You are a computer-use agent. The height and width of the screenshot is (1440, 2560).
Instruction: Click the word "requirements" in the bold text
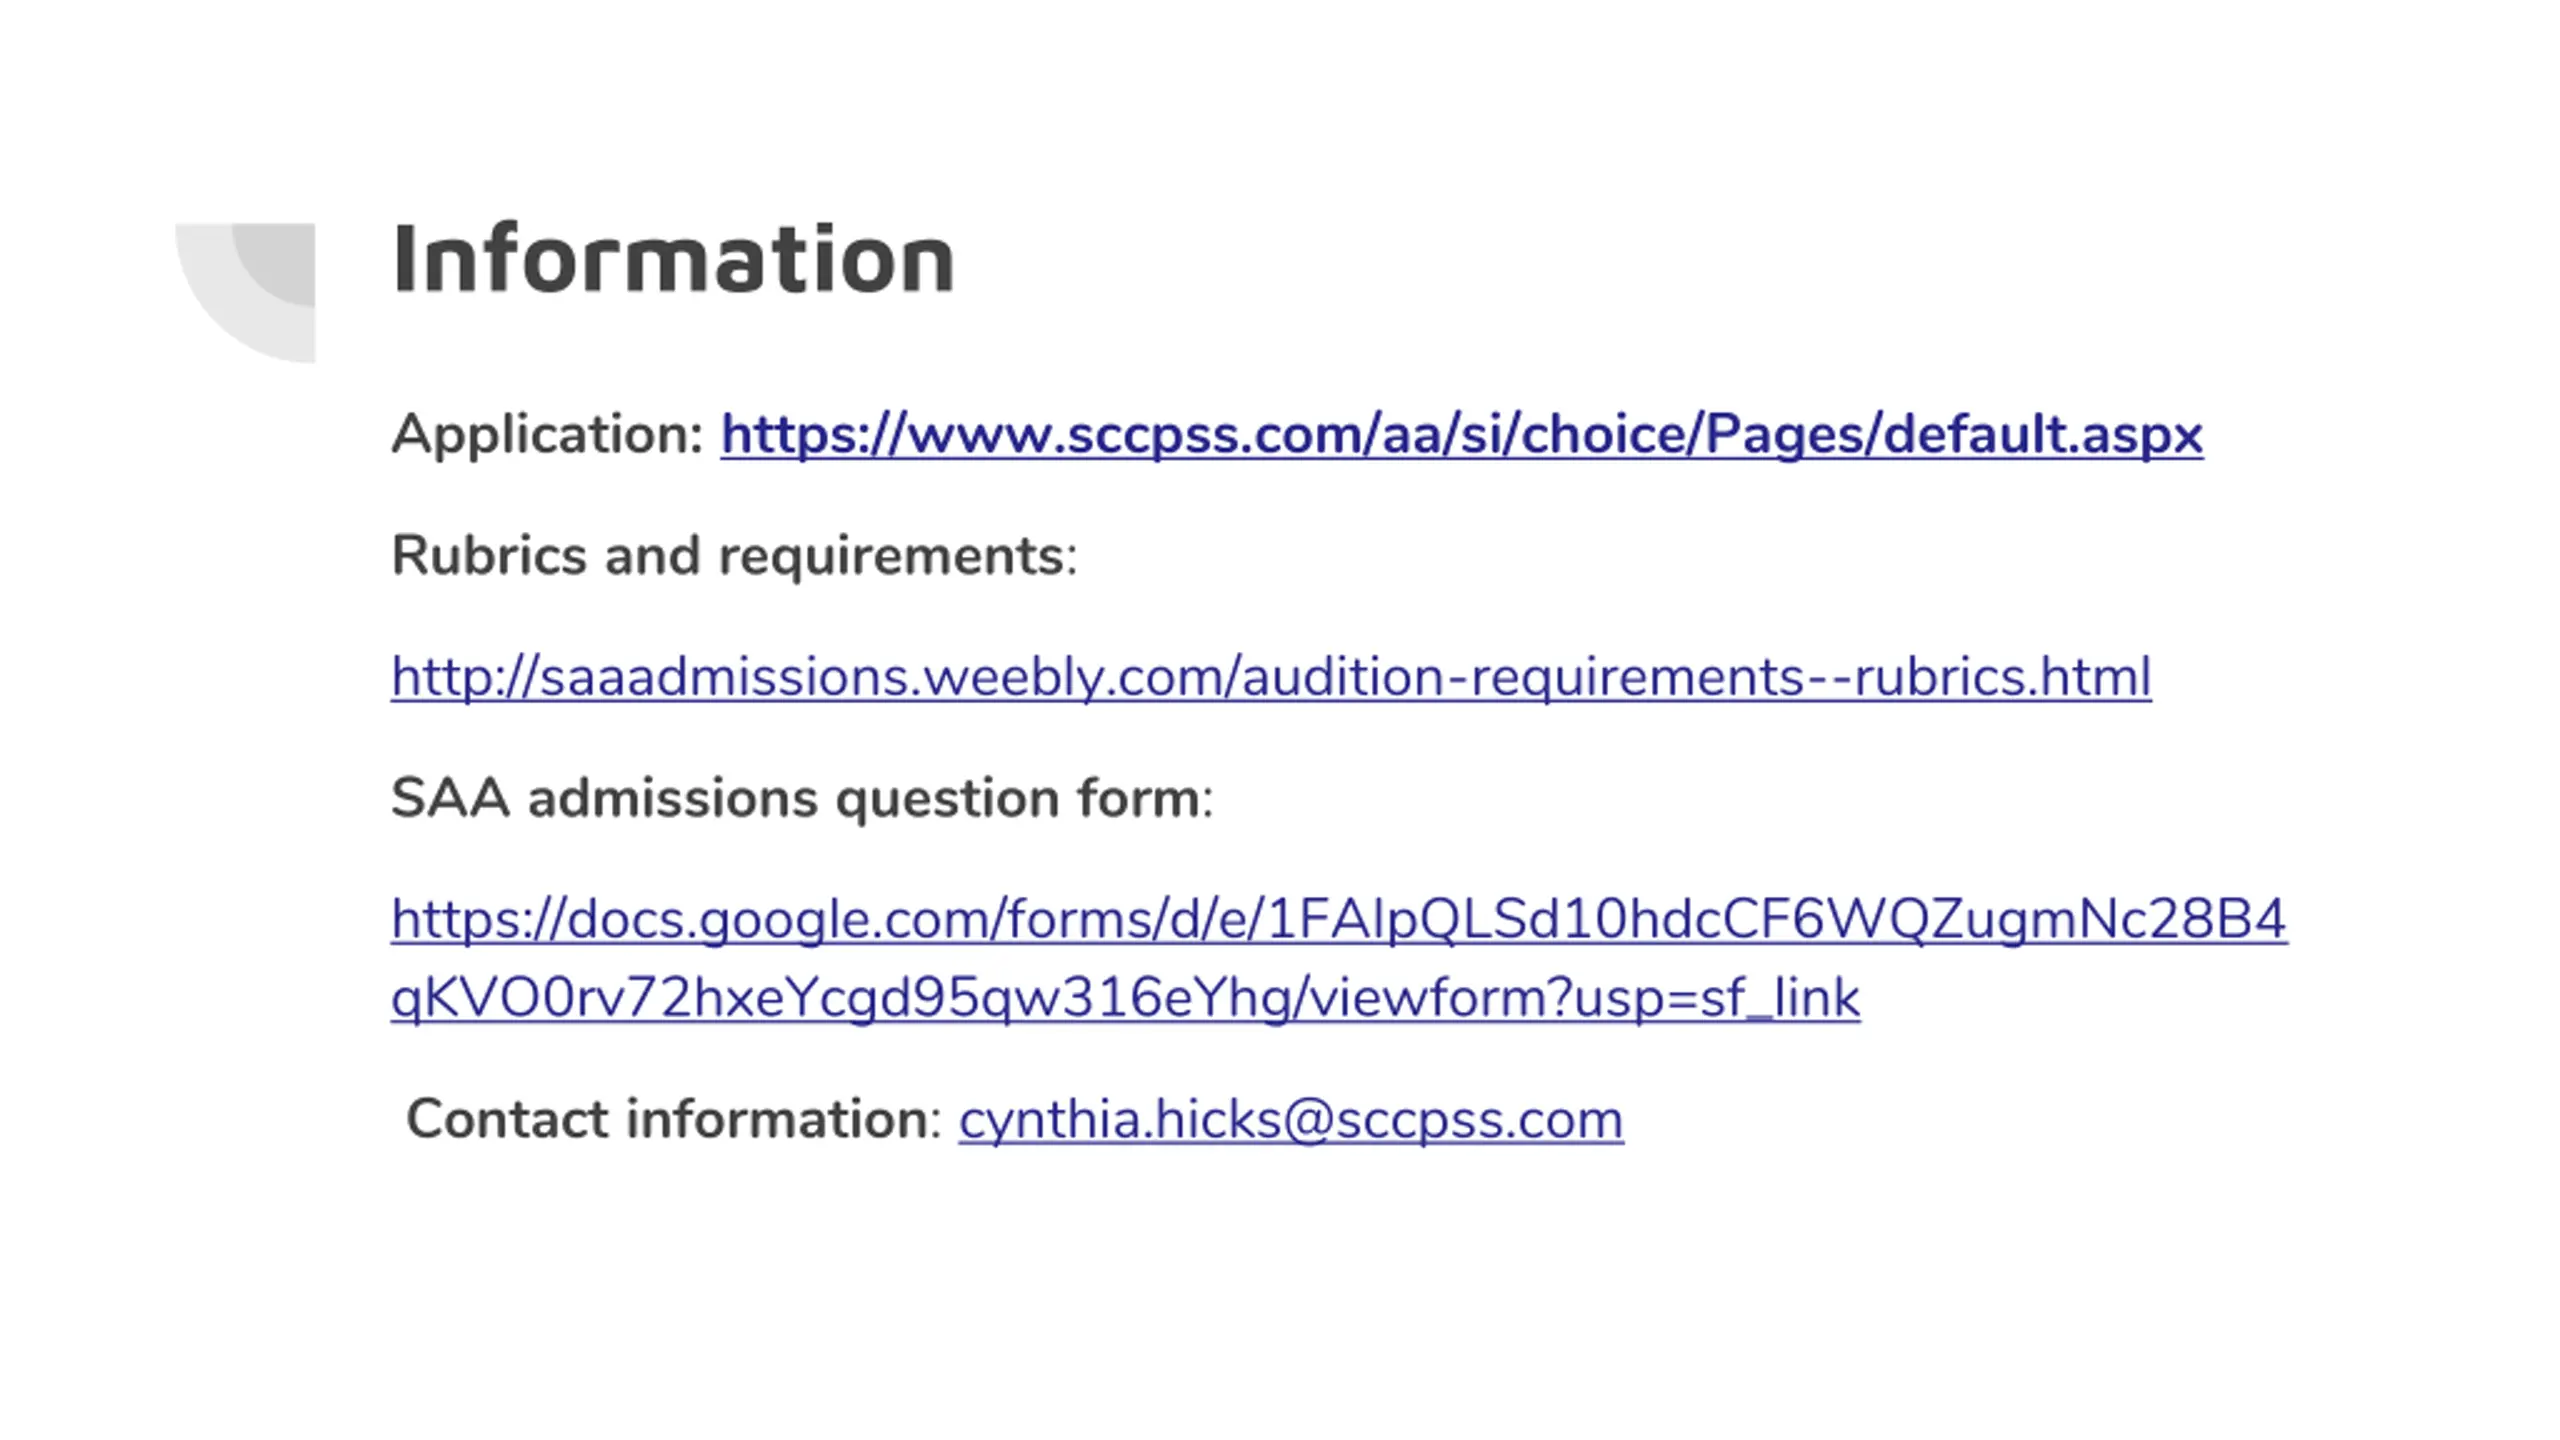tap(892, 558)
